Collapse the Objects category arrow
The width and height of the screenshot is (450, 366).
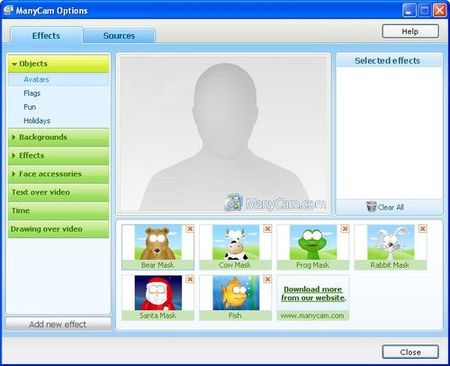coord(14,64)
